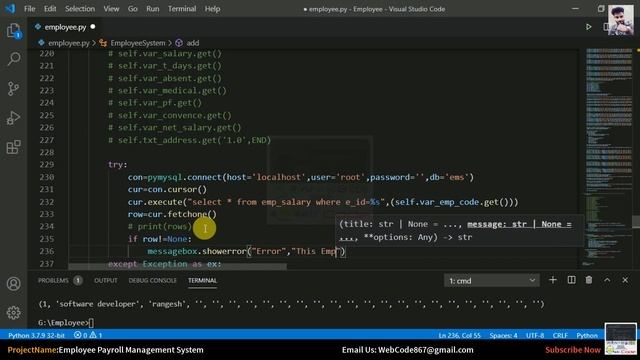
Task: Open the Search view icon
Action: click(13, 59)
